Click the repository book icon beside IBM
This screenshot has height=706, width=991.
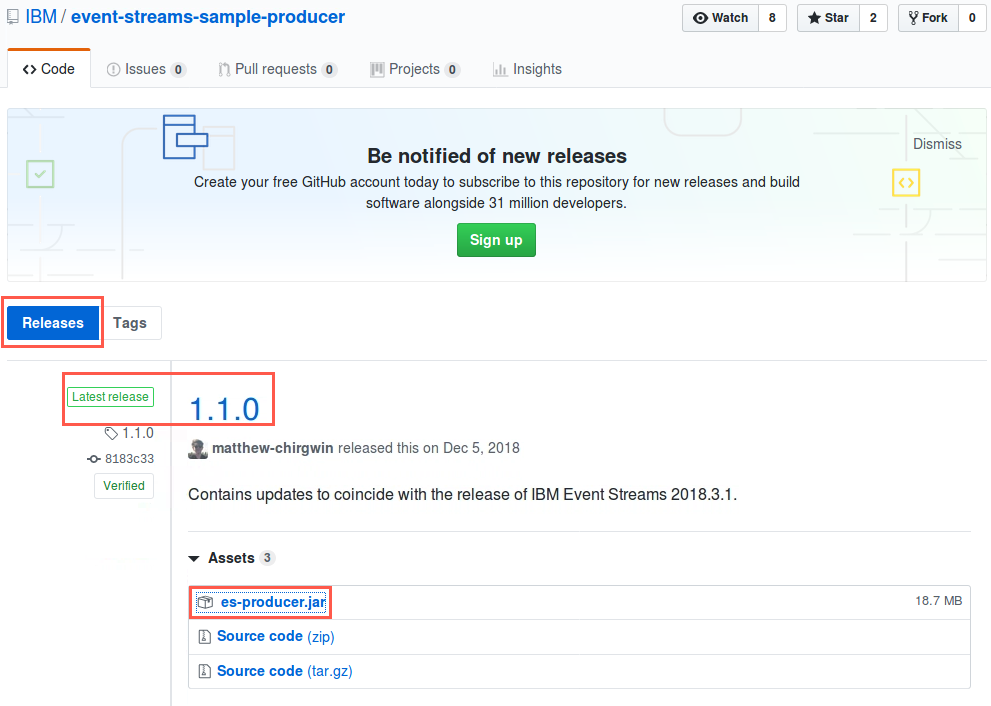click(12, 16)
